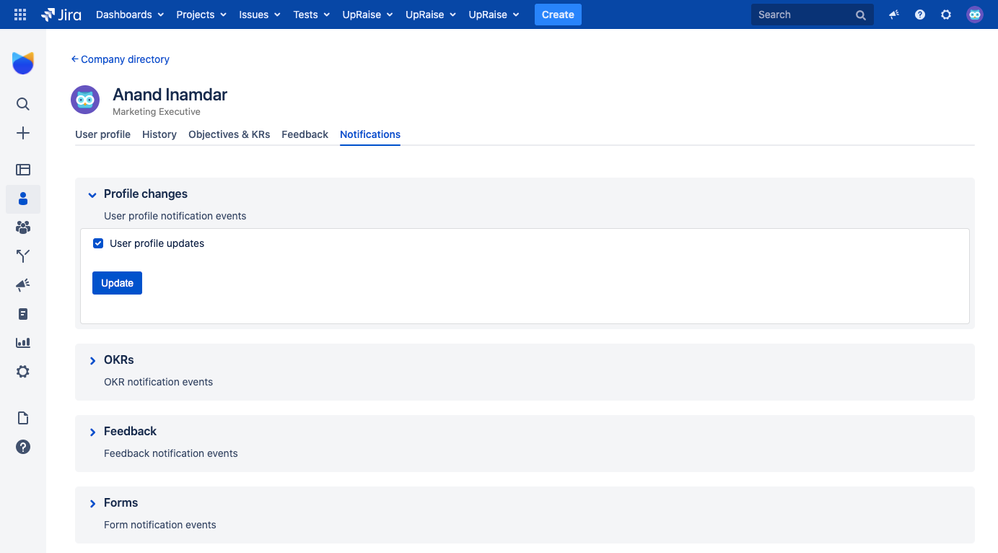Open the sidebar settings gear icon

coord(23,371)
